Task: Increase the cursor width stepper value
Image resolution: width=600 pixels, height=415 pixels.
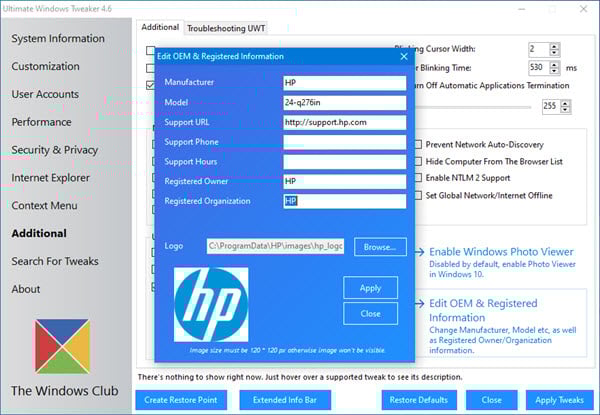Action: coord(555,45)
